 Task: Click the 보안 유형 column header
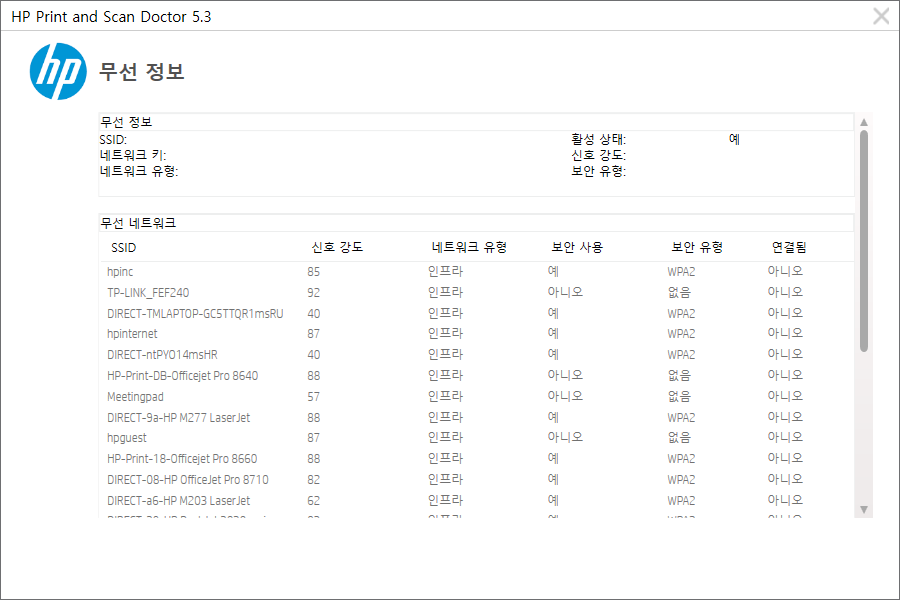click(697, 248)
